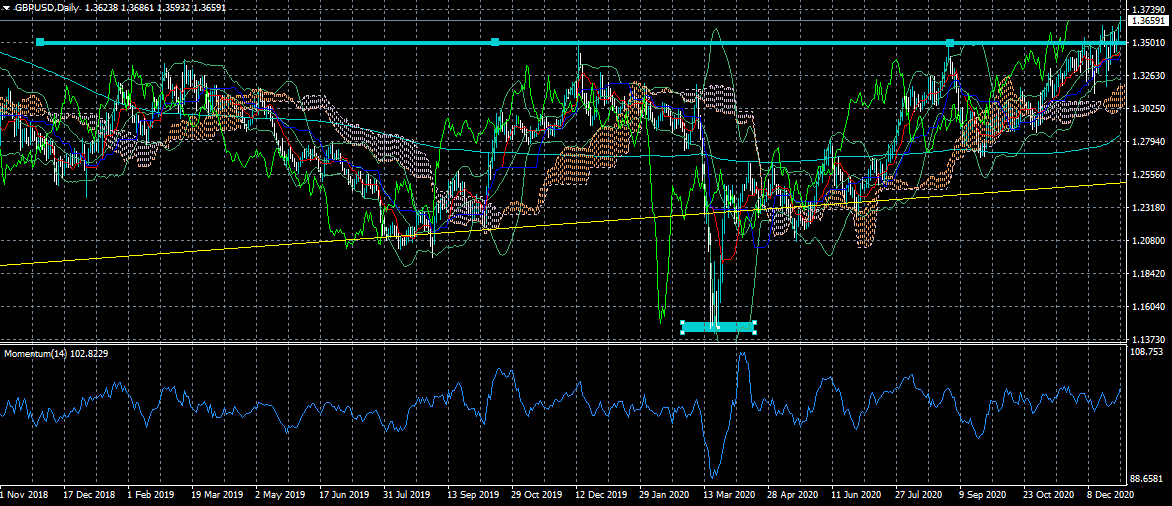Viewport: 1172px width, 506px height.
Task: Click the 8 Dec 2020 date label
Action: [x=1112, y=494]
